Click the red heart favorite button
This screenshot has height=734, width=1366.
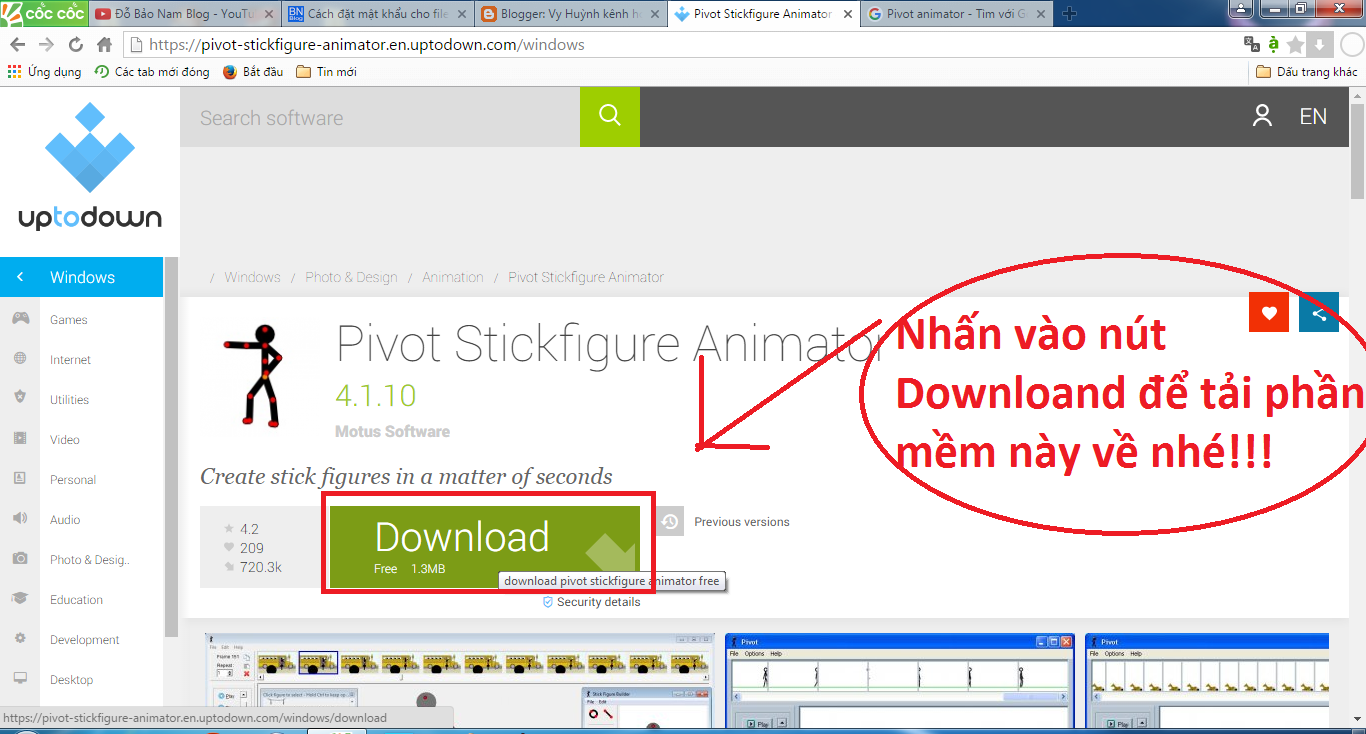pyautogui.click(x=1269, y=313)
